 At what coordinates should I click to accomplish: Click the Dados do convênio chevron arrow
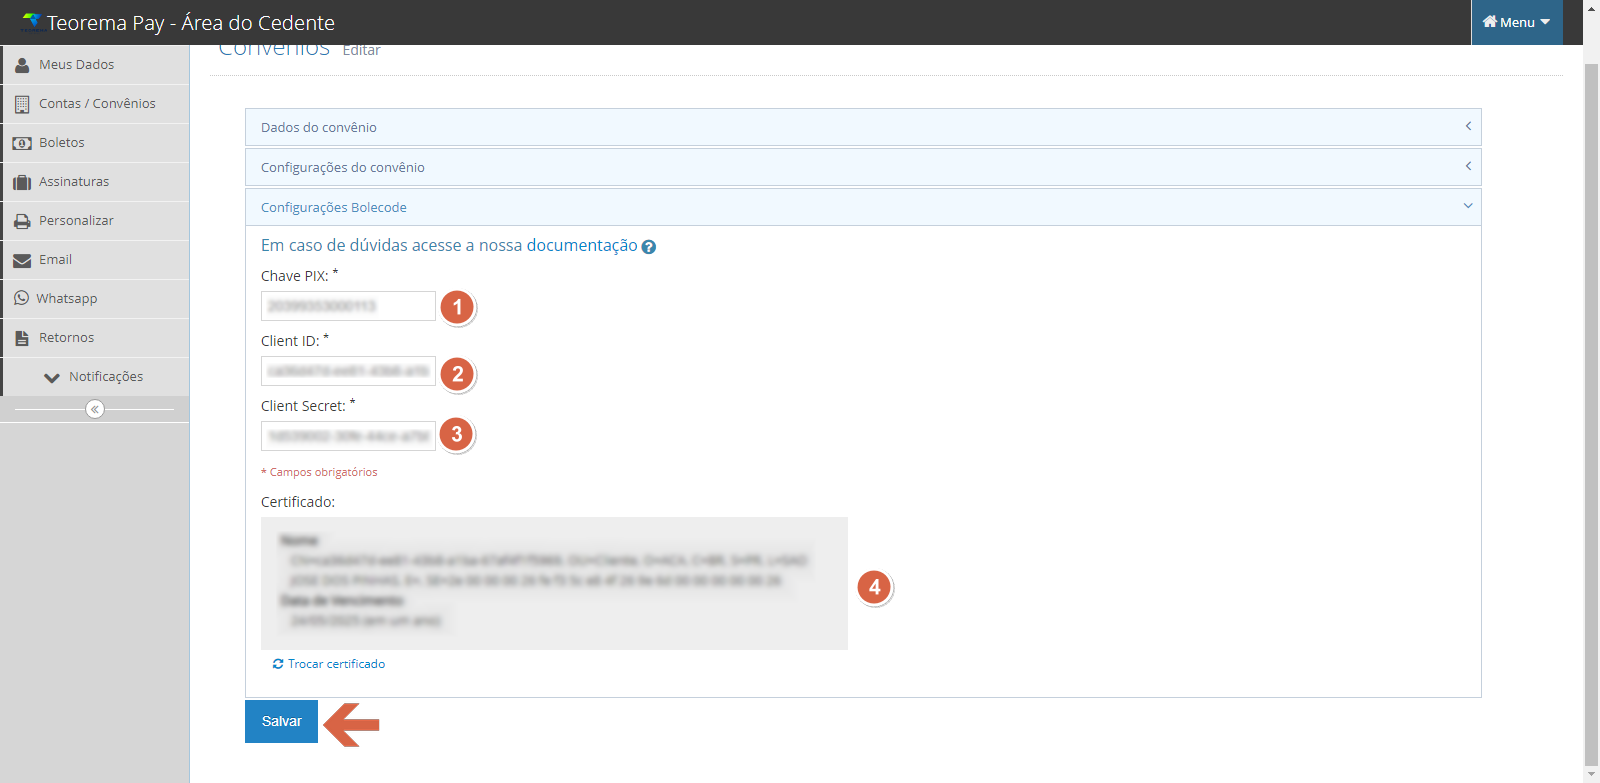[x=1468, y=126]
